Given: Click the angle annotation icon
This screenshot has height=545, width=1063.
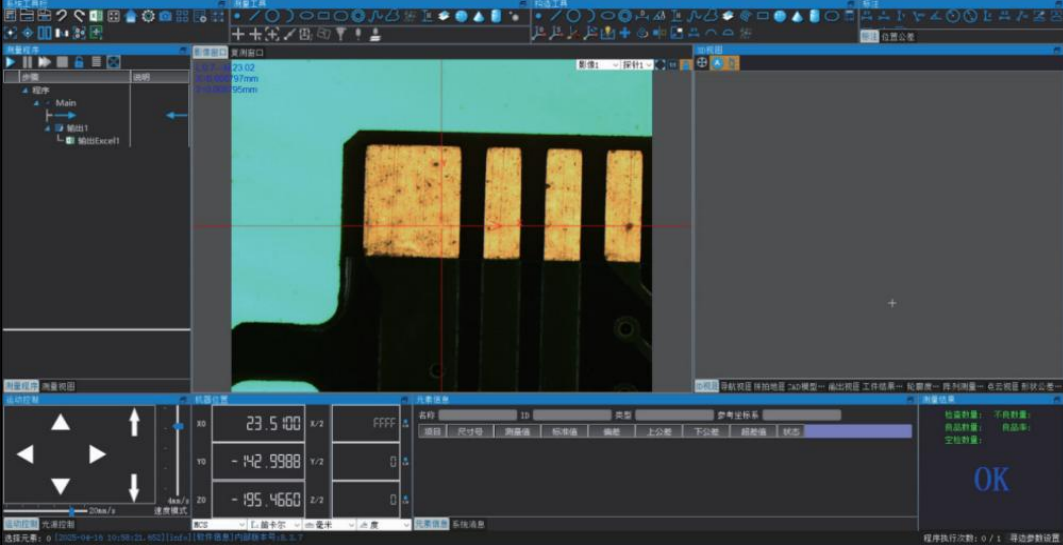Looking at the screenshot, I should point(936,16).
